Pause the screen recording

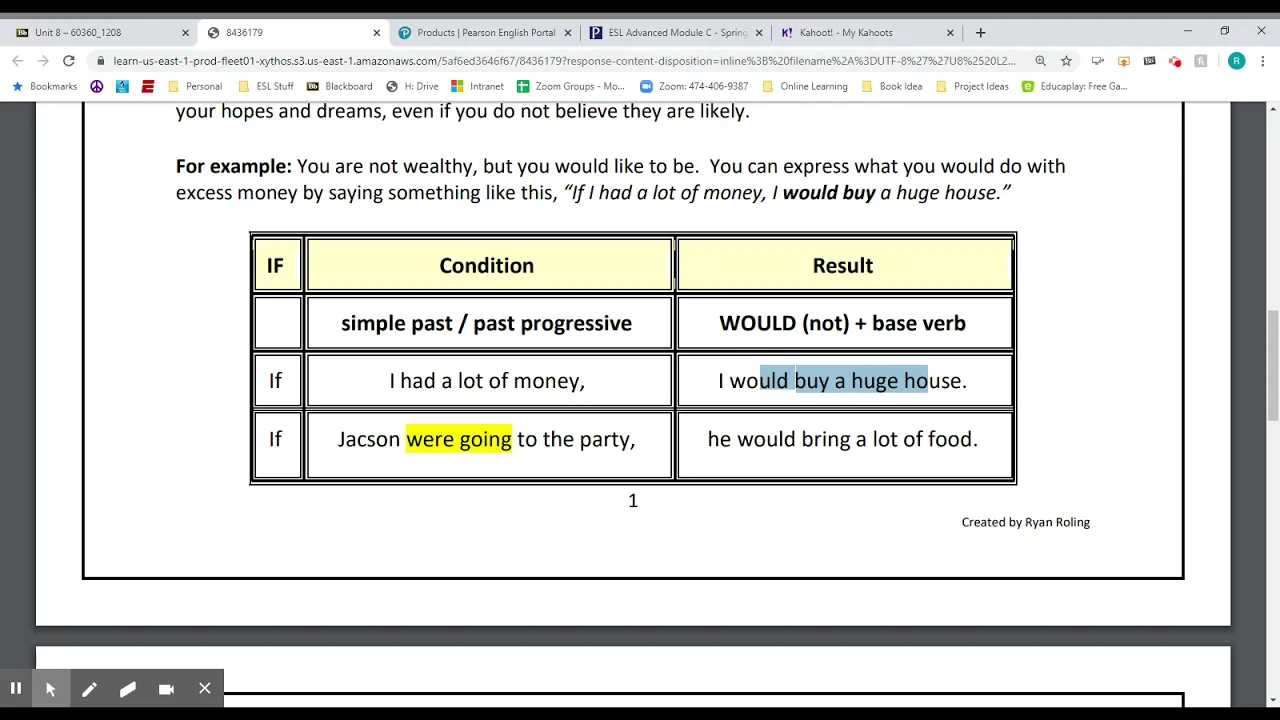pos(15,688)
